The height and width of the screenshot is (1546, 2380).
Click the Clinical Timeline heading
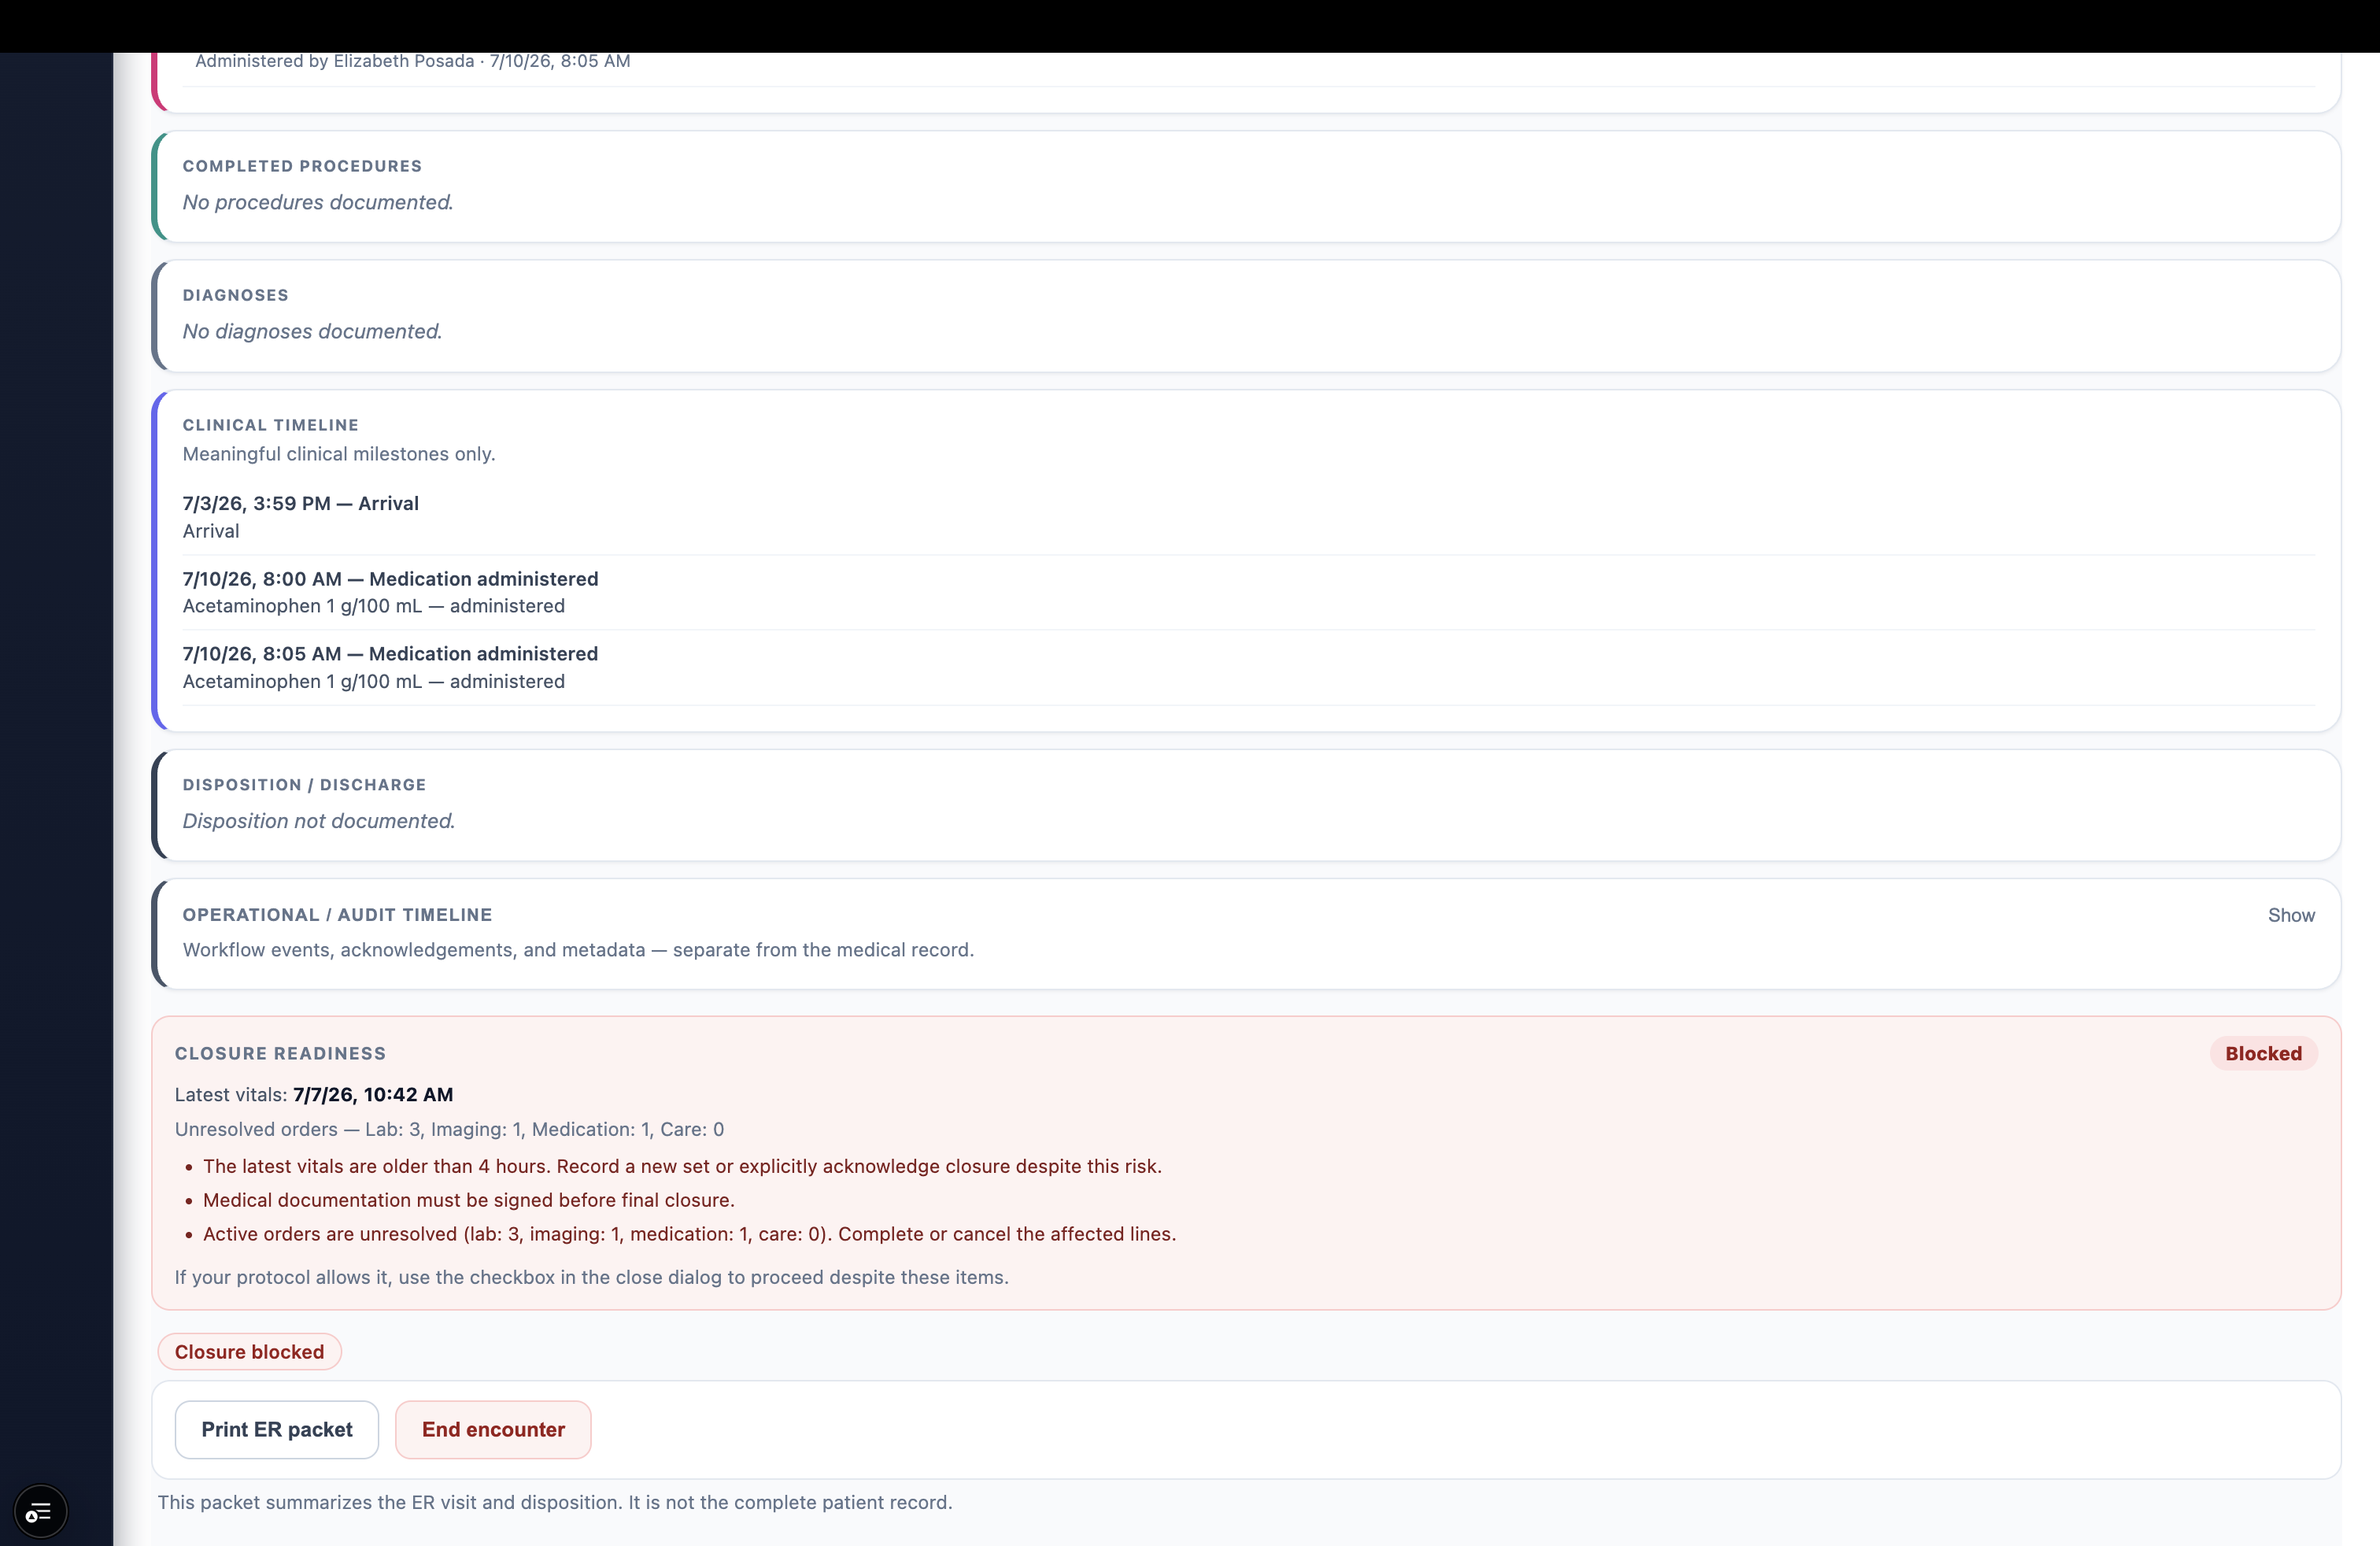coord(270,425)
